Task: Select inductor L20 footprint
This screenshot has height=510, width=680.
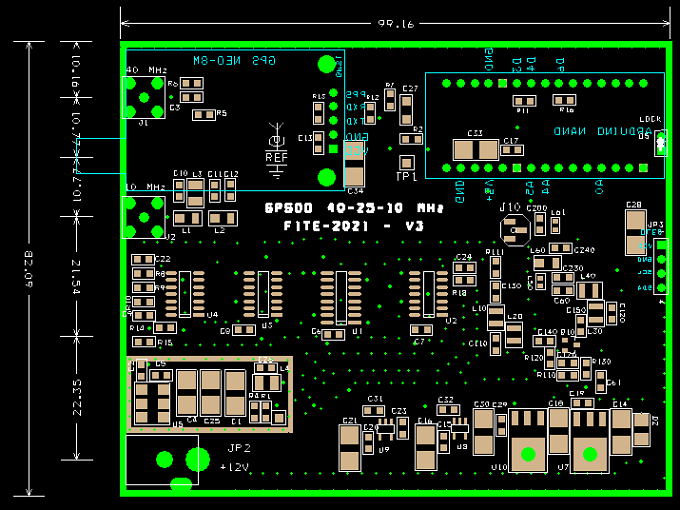Action: pyautogui.click(x=514, y=334)
